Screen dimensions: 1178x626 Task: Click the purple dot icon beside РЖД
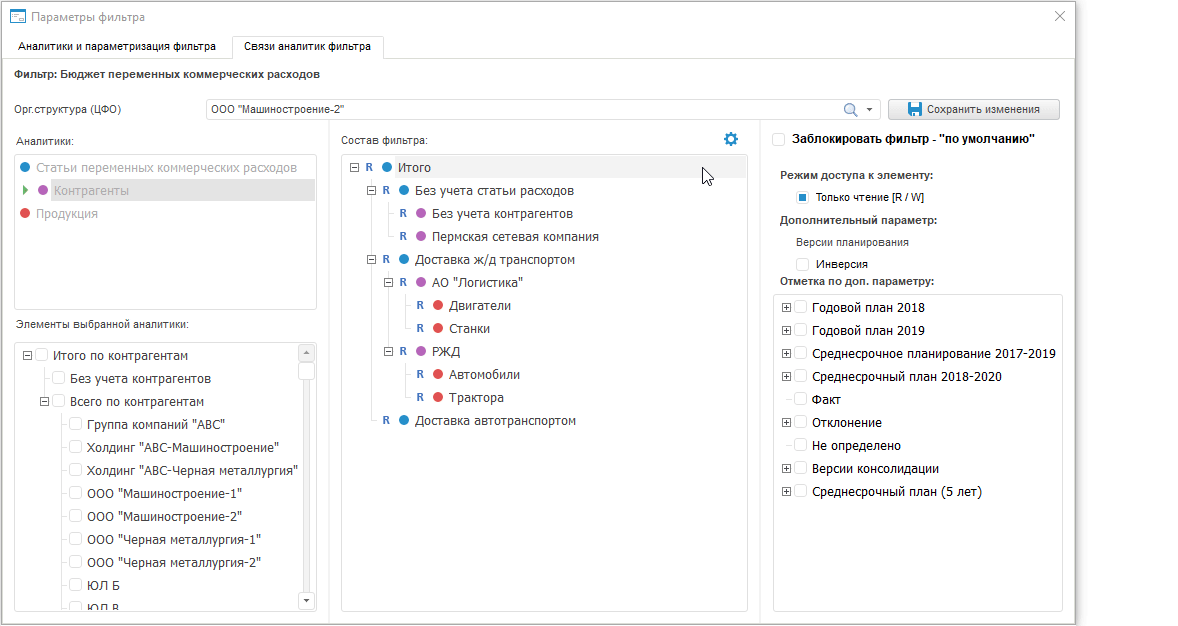click(x=421, y=352)
